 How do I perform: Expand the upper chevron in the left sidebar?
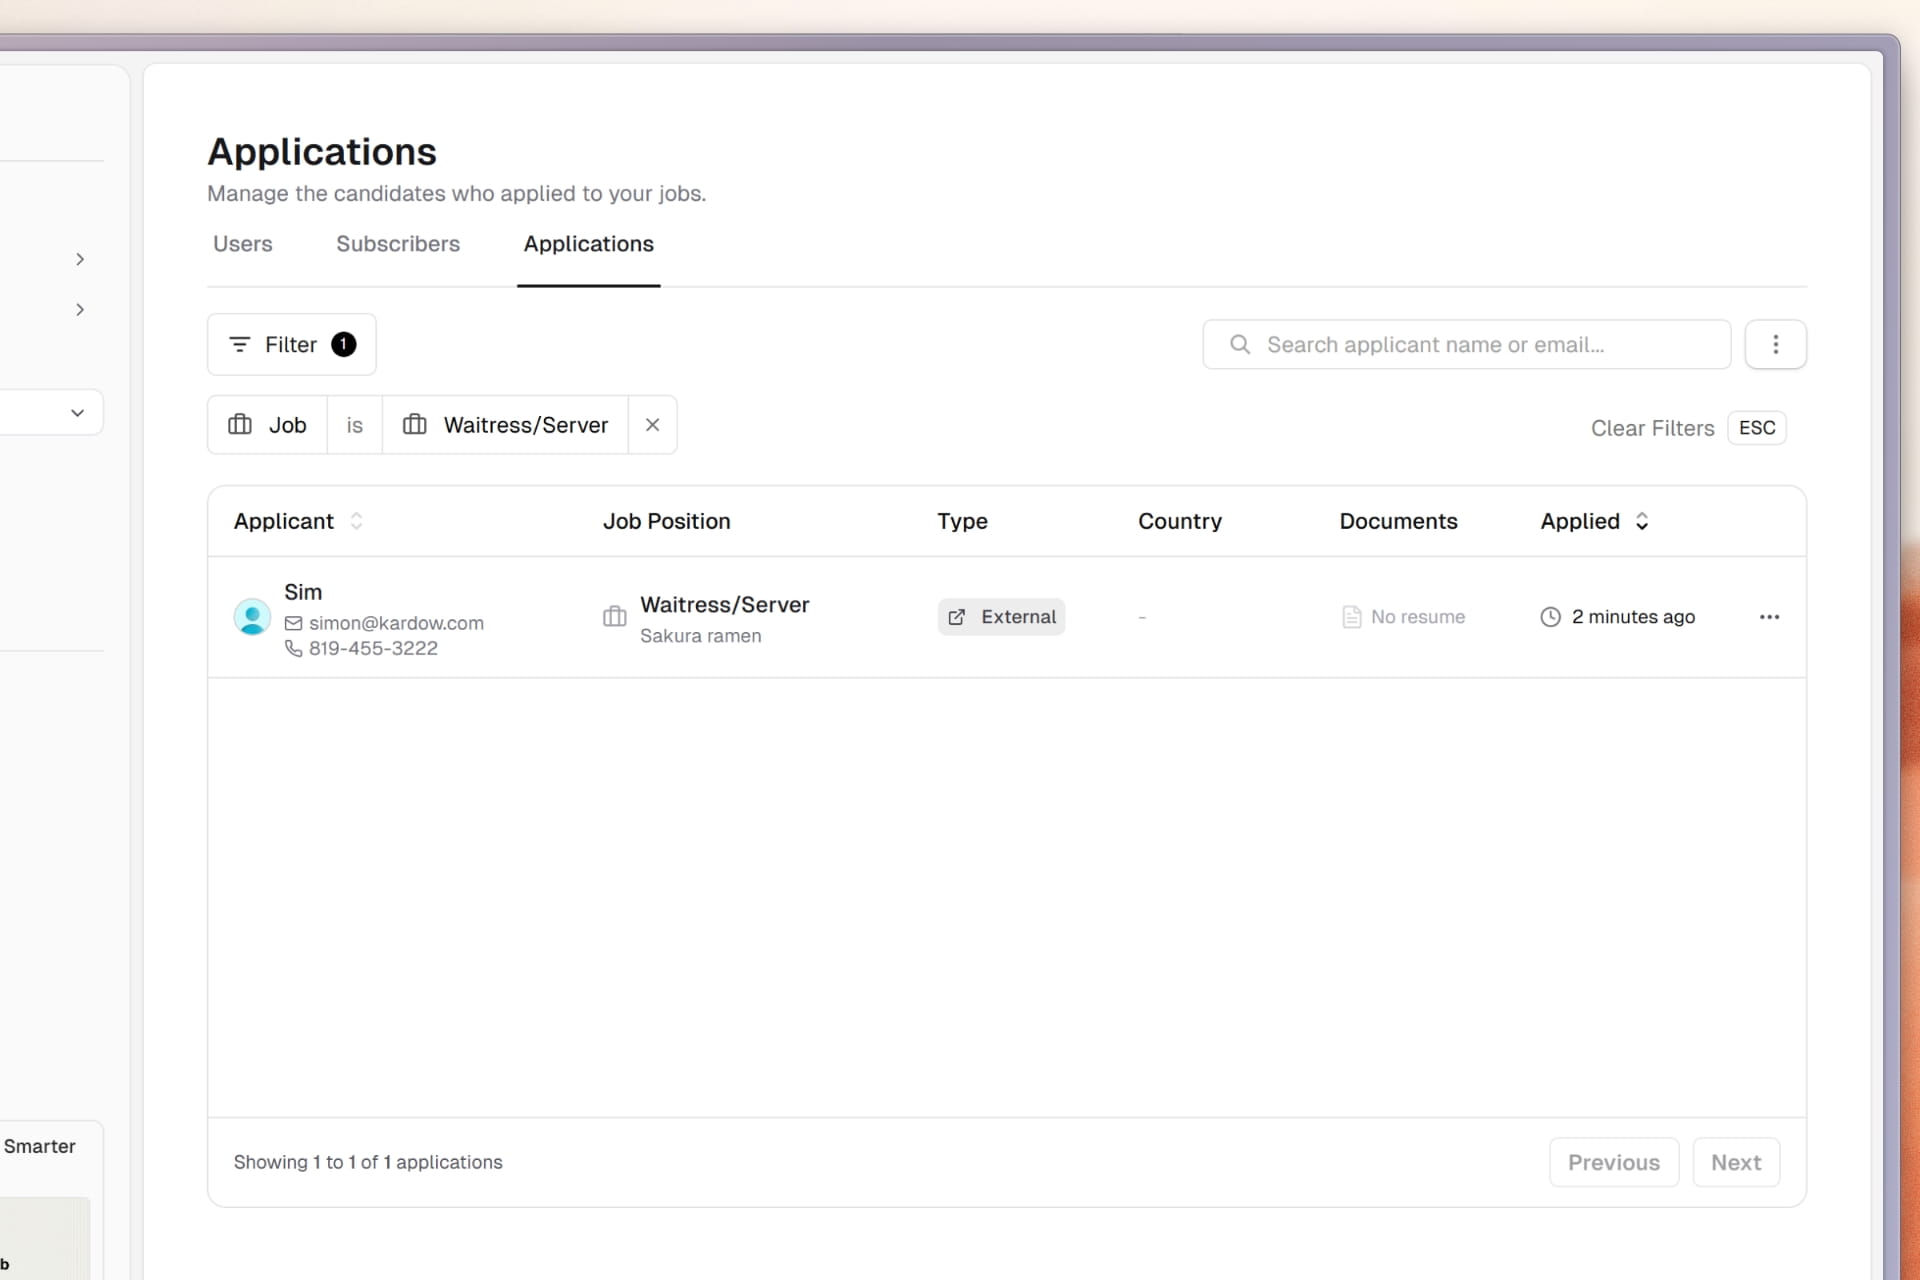point(80,259)
